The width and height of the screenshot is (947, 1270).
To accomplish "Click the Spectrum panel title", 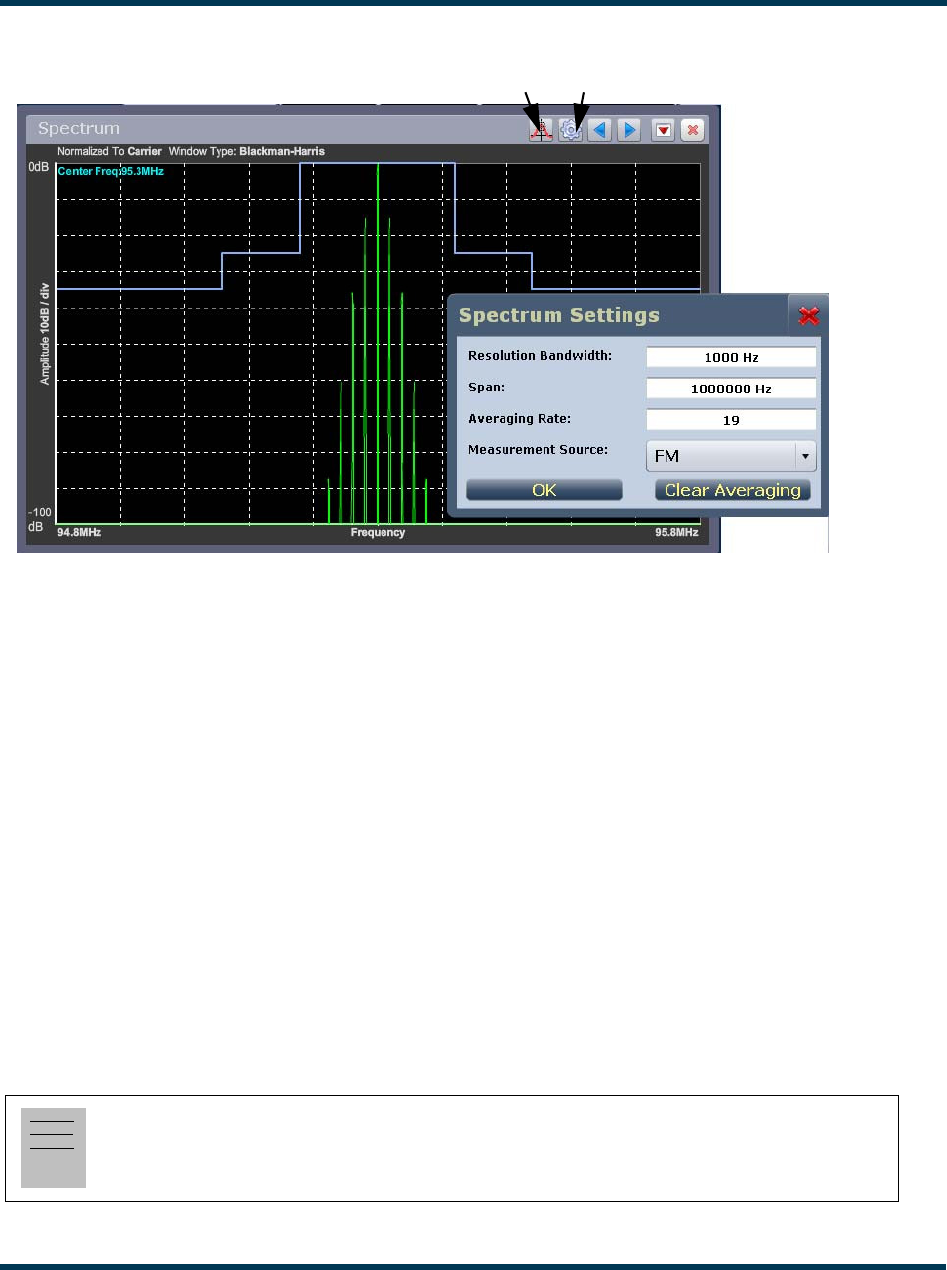I will click(x=79, y=129).
